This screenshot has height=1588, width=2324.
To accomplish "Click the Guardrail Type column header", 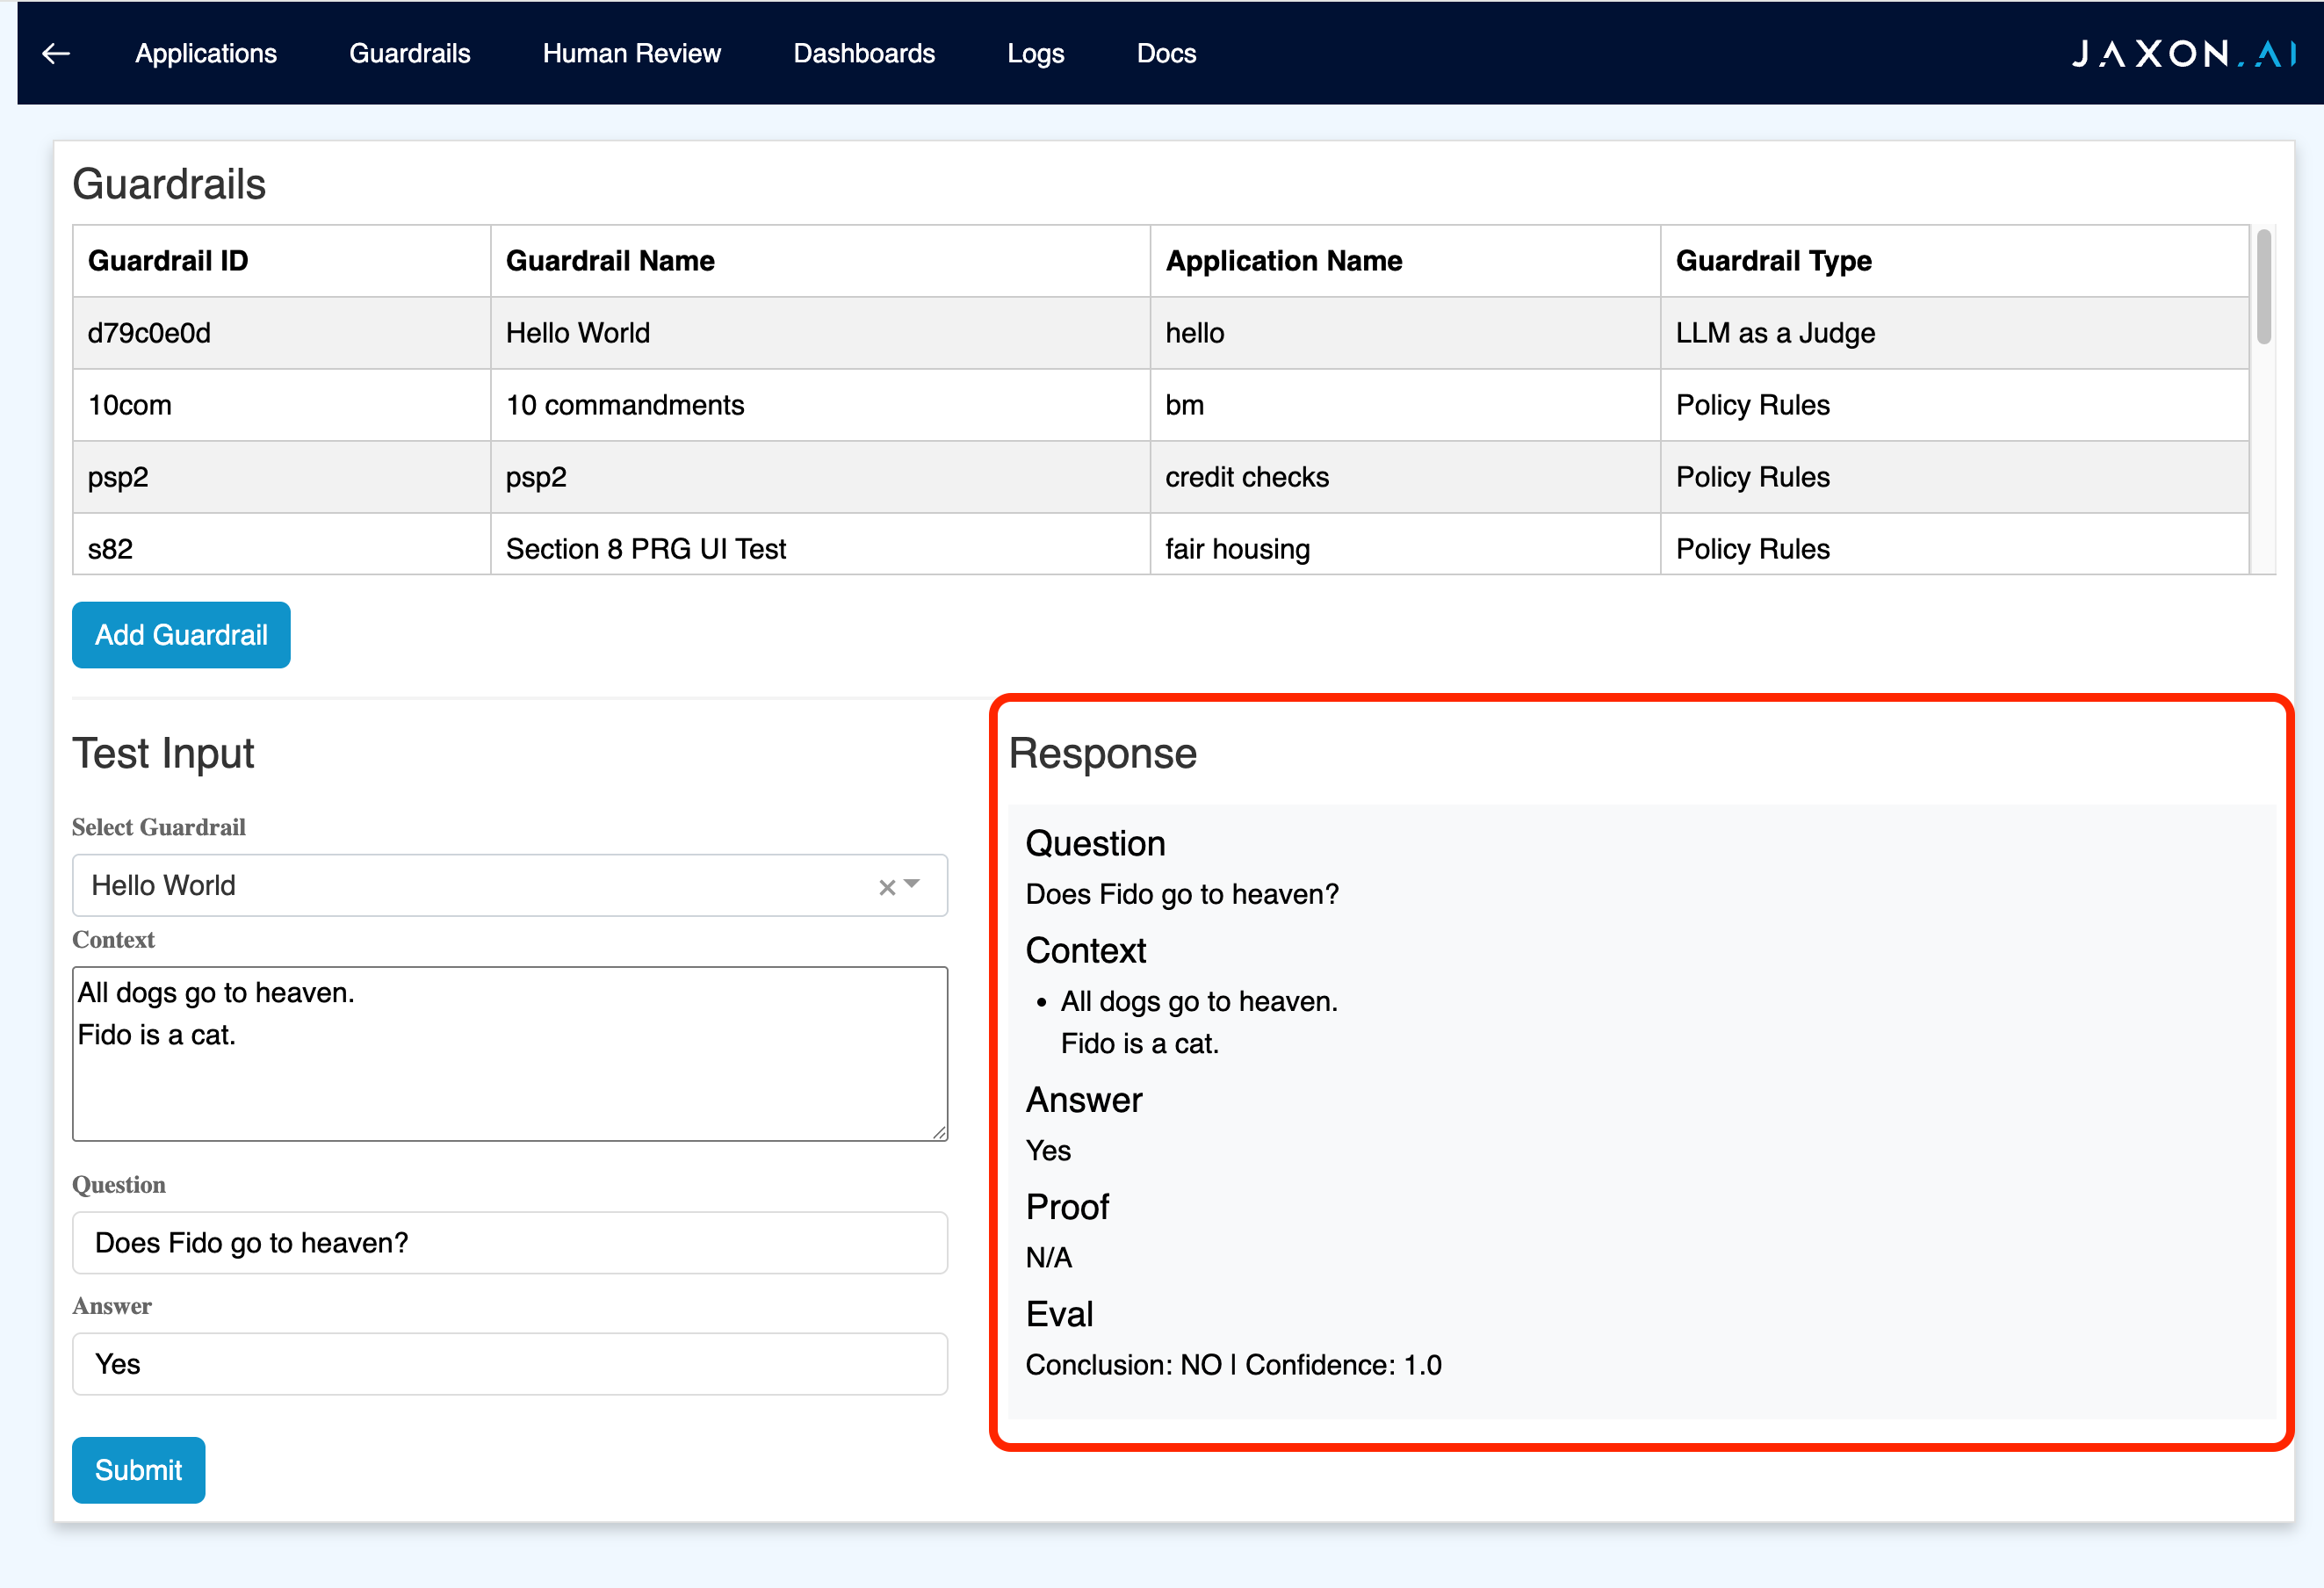I will pos(1954,261).
